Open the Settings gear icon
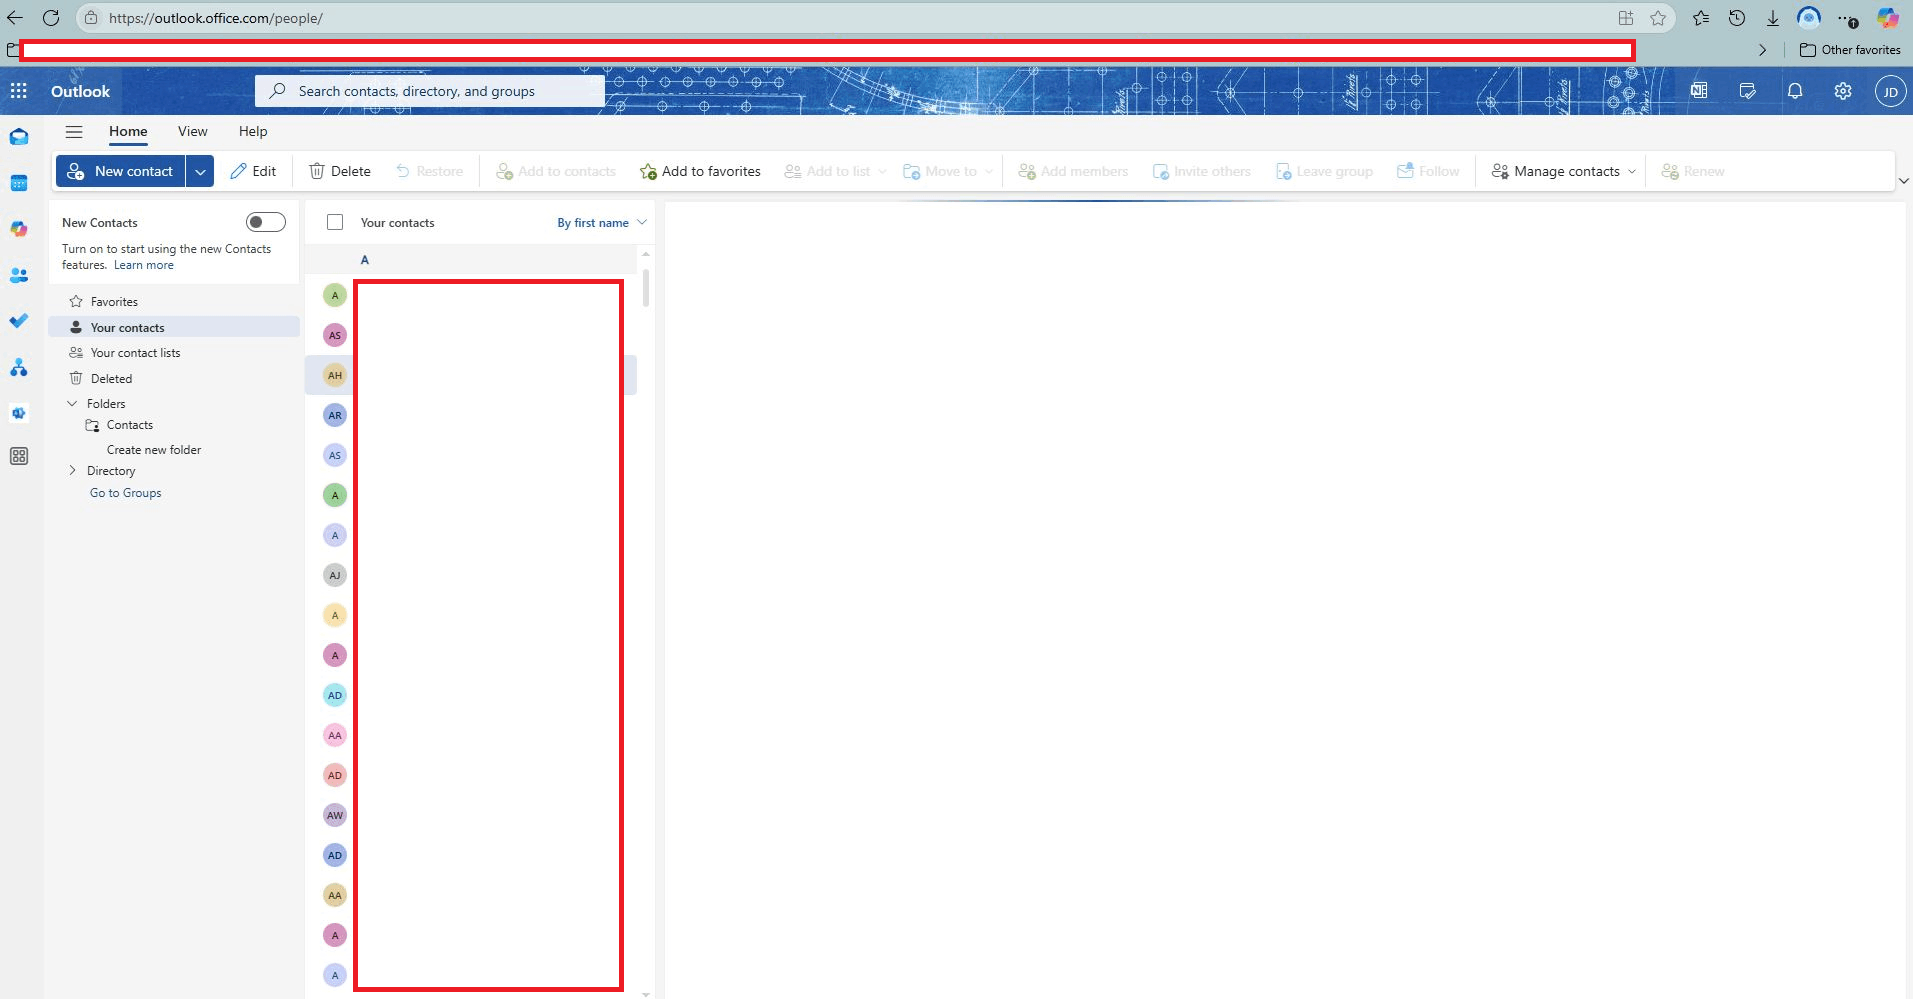Viewport: 1913px width, 999px height. coord(1843,91)
